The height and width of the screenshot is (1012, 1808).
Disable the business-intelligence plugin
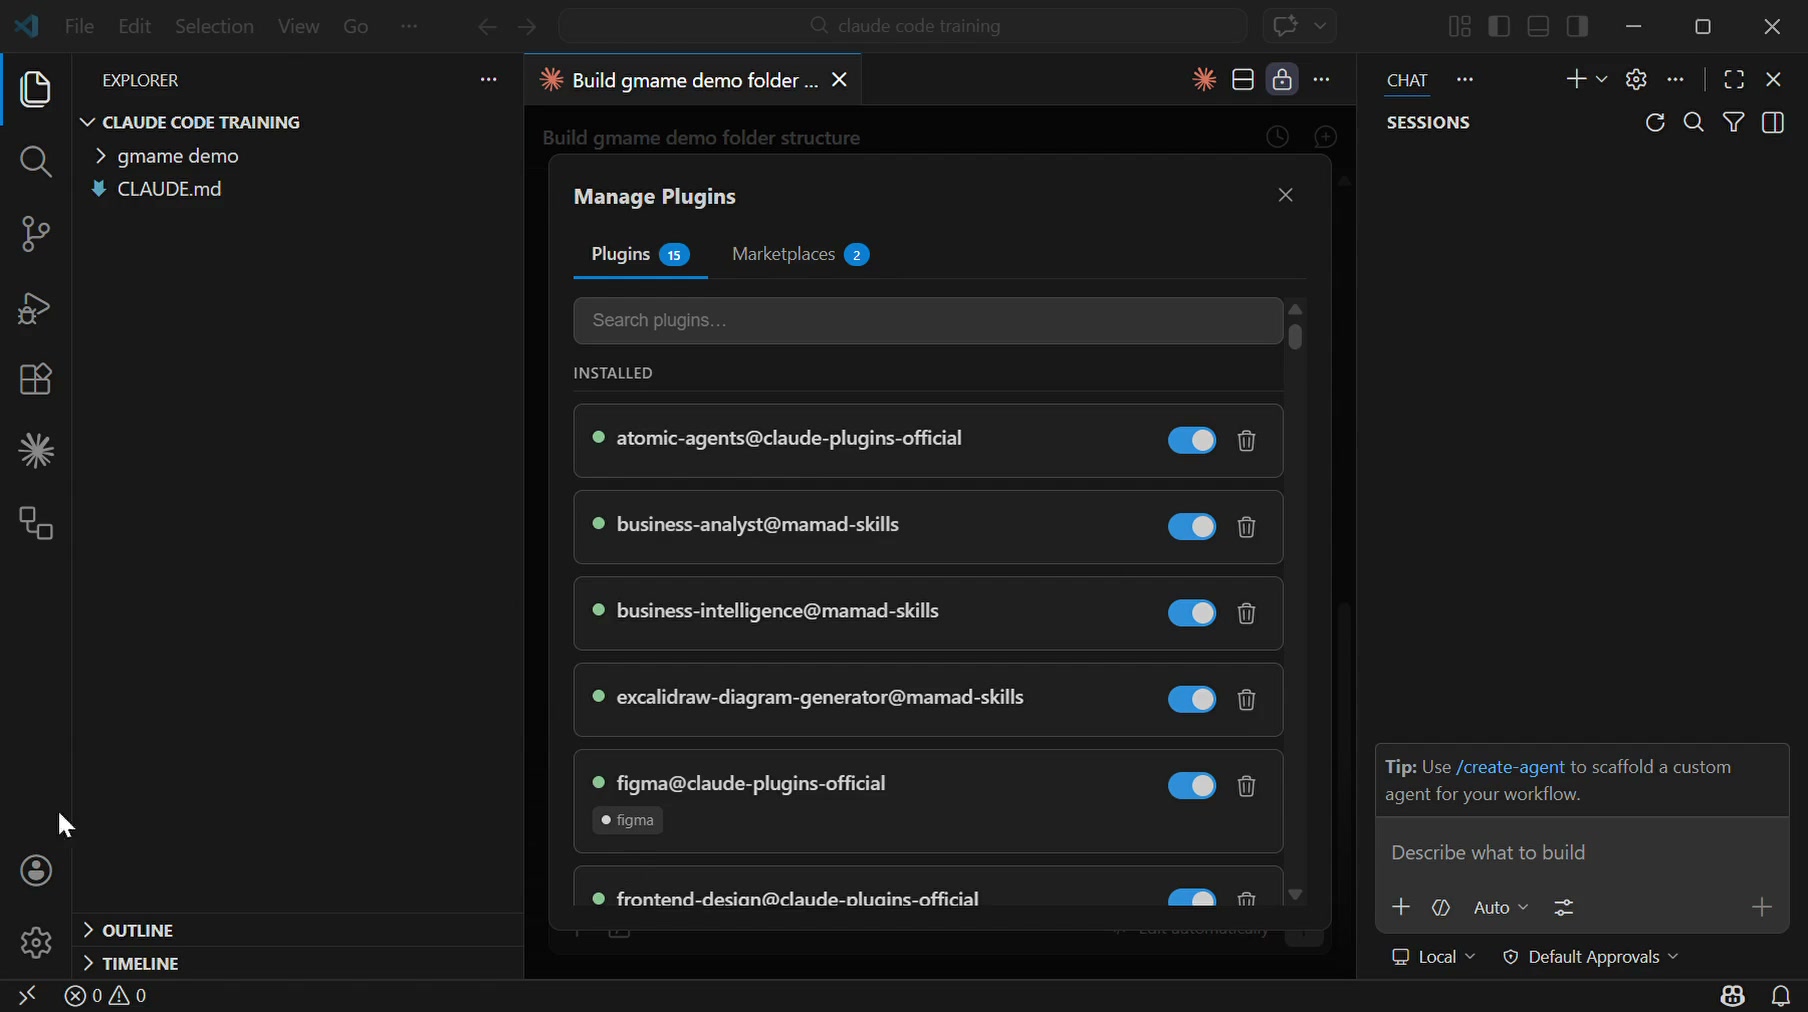click(1192, 613)
